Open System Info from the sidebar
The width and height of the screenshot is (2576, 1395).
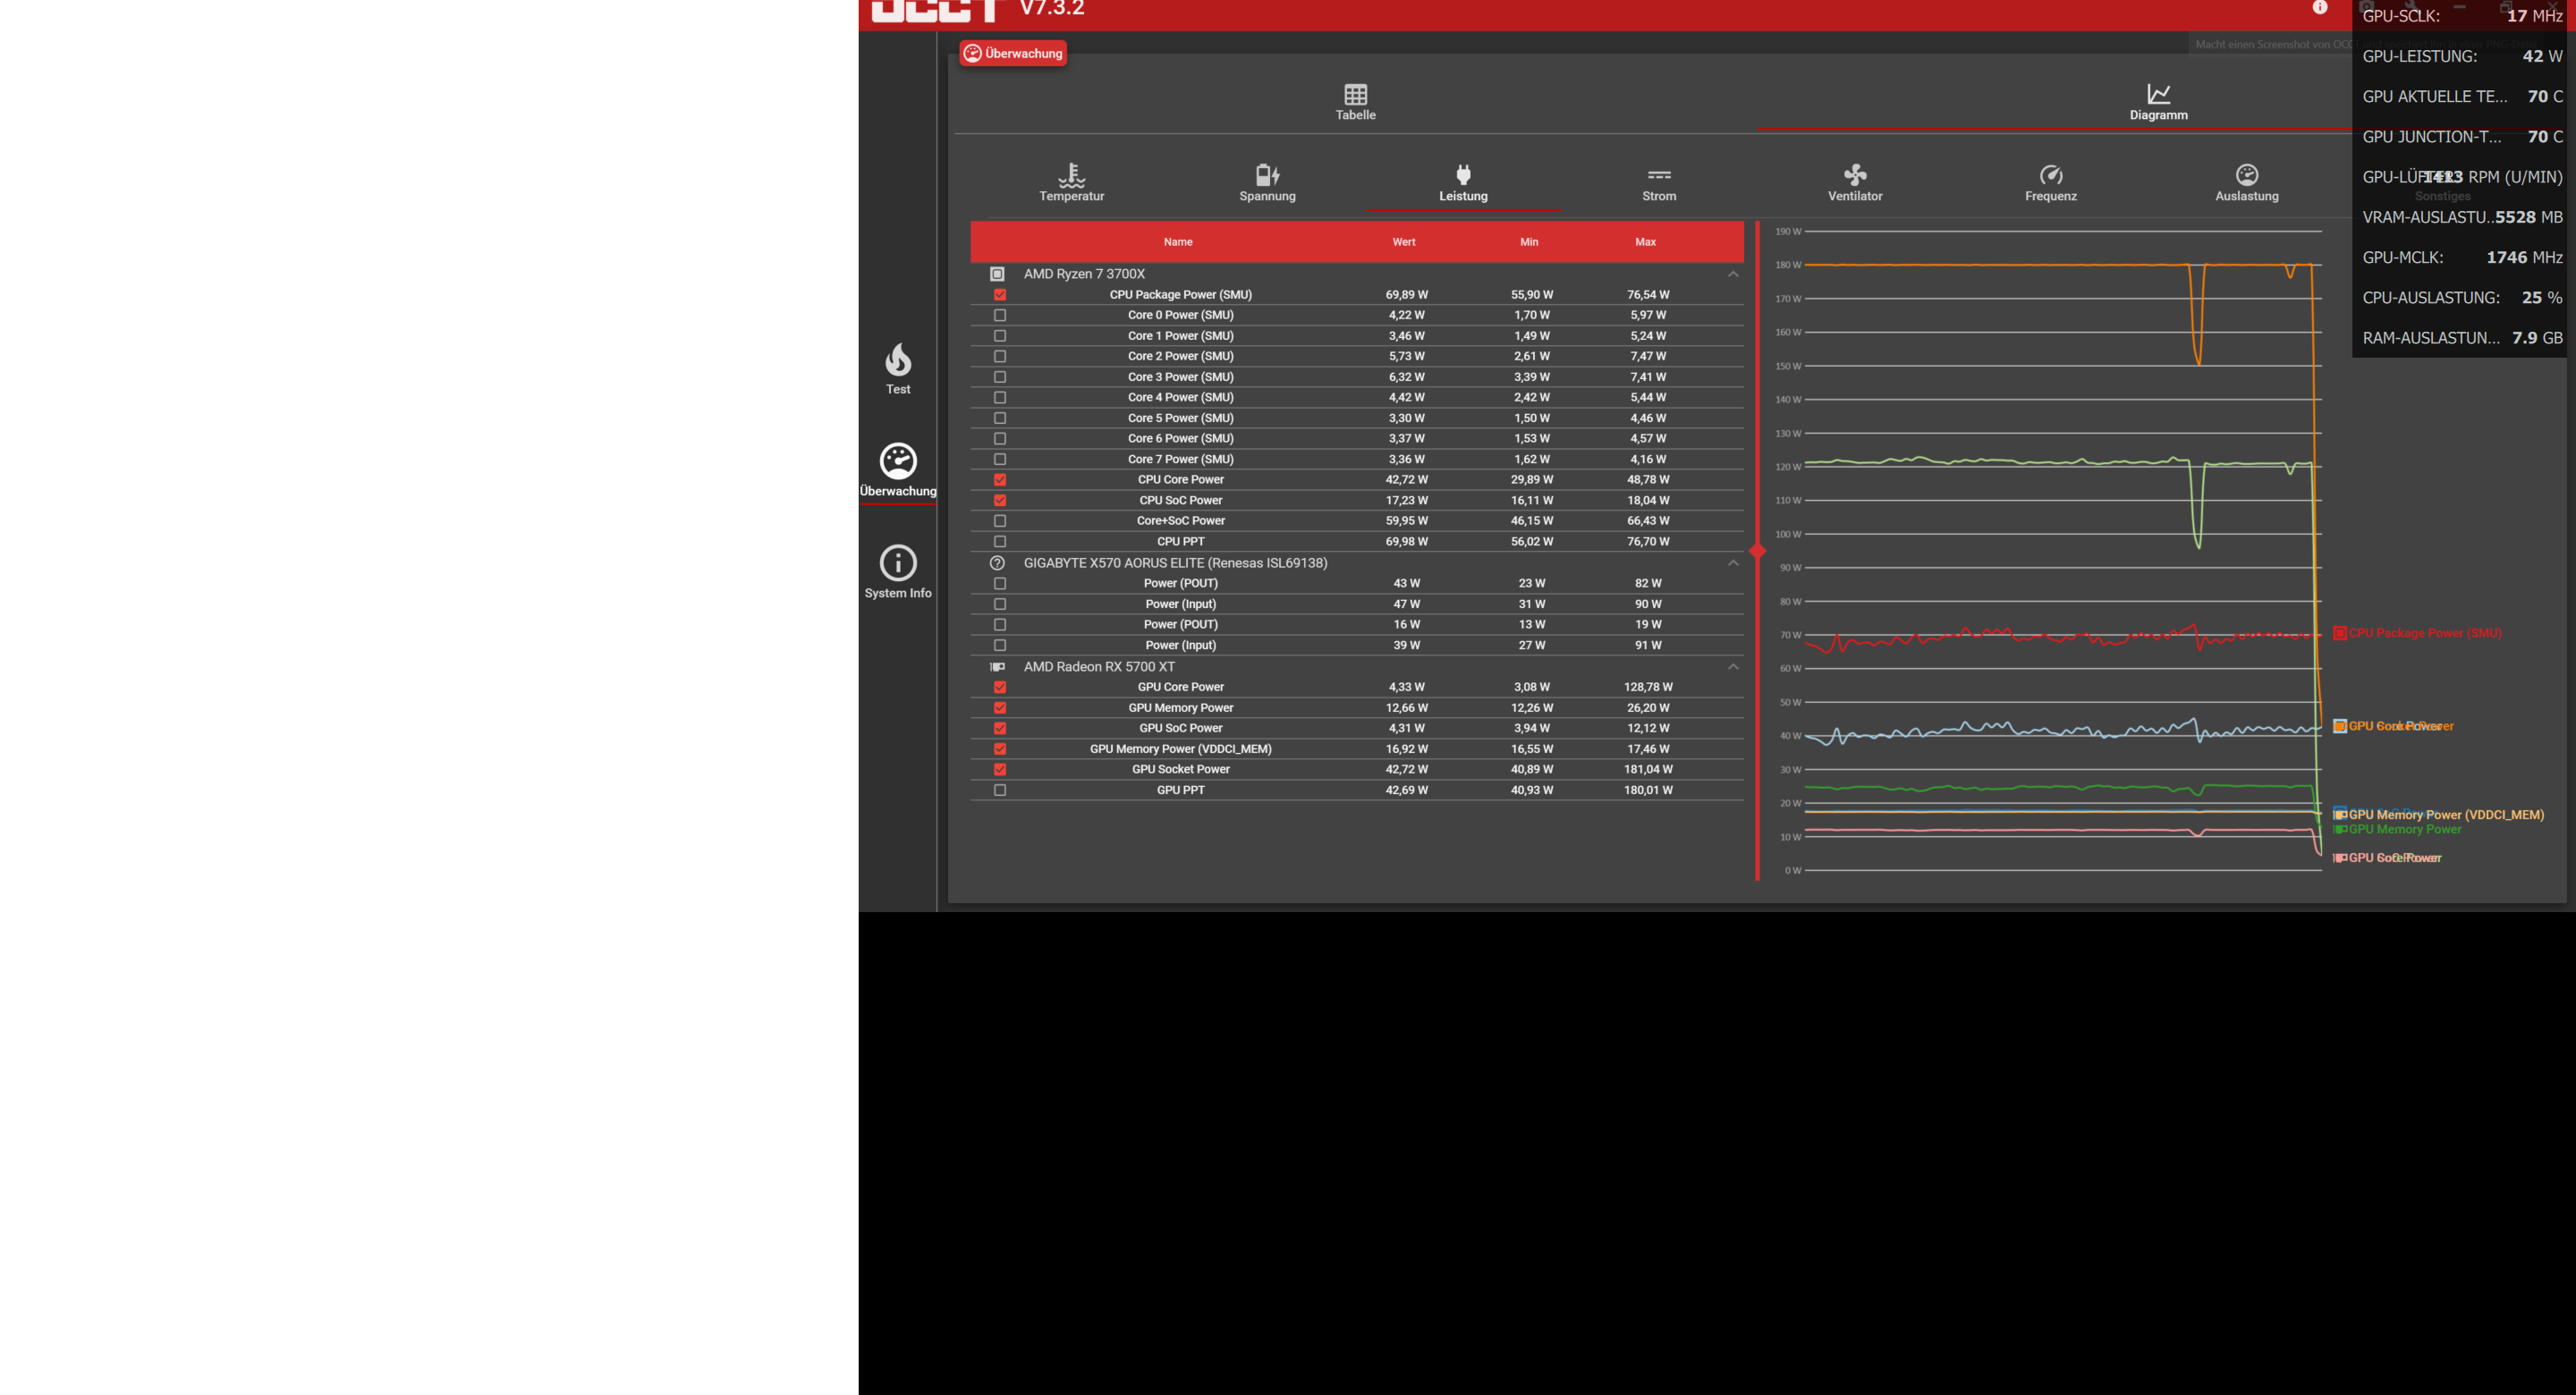click(897, 571)
